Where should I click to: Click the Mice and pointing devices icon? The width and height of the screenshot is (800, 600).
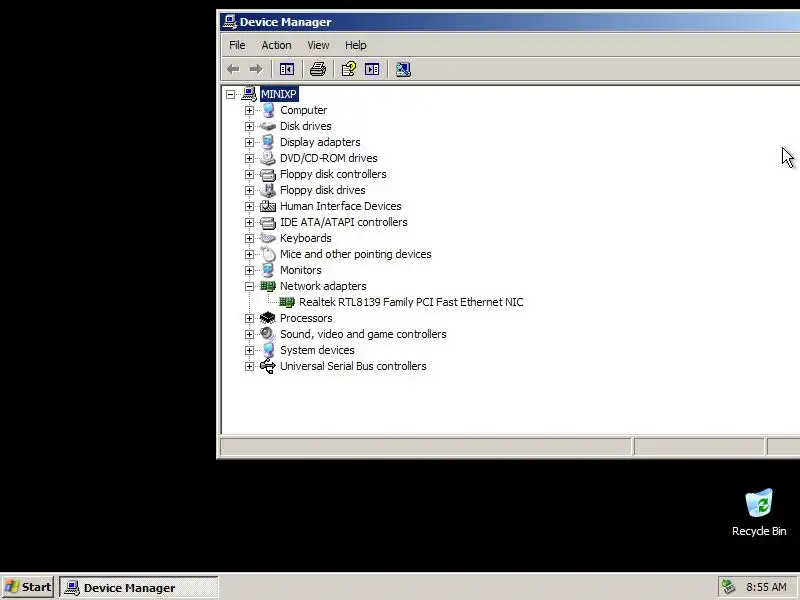pyautogui.click(x=268, y=254)
